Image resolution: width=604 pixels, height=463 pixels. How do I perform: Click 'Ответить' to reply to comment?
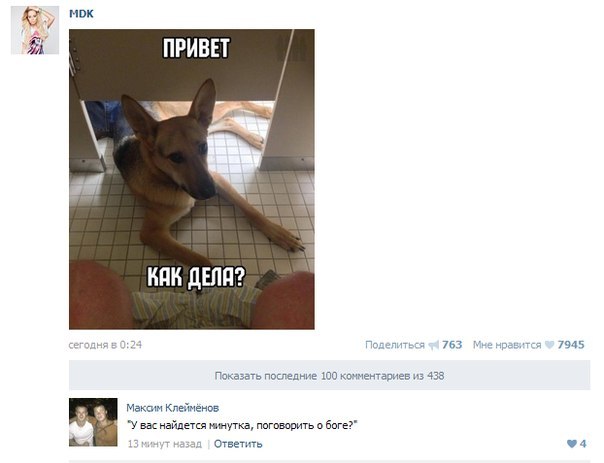pyautogui.click(x=238, y=444)
